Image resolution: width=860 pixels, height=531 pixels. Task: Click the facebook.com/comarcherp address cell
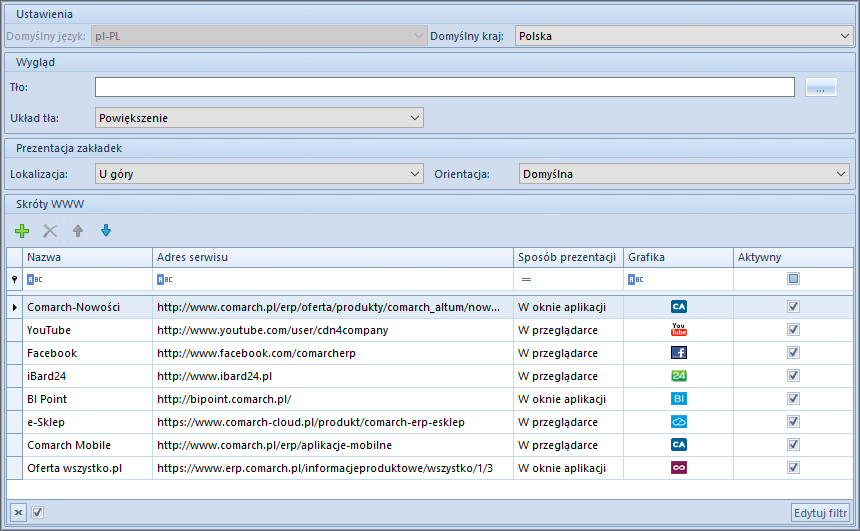tap(333, 353)
